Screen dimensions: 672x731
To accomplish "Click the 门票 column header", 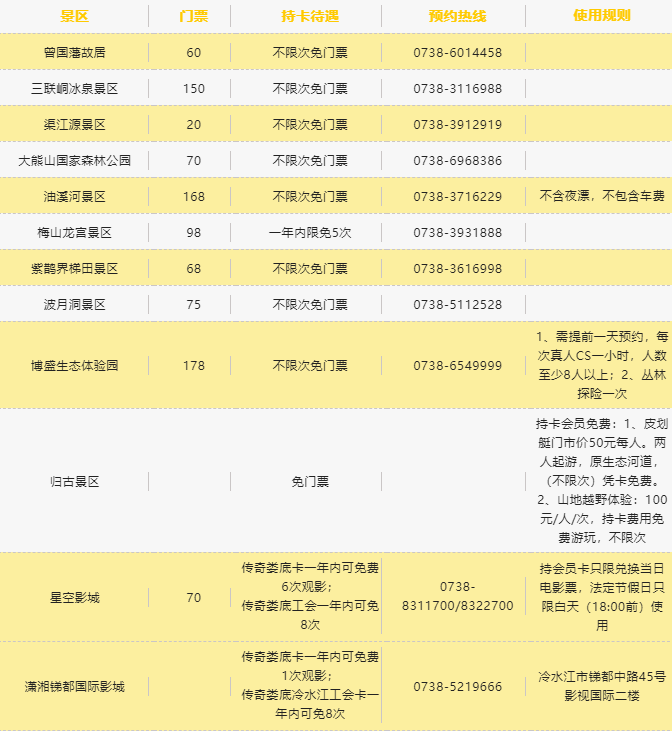I will tap(194, 16).
